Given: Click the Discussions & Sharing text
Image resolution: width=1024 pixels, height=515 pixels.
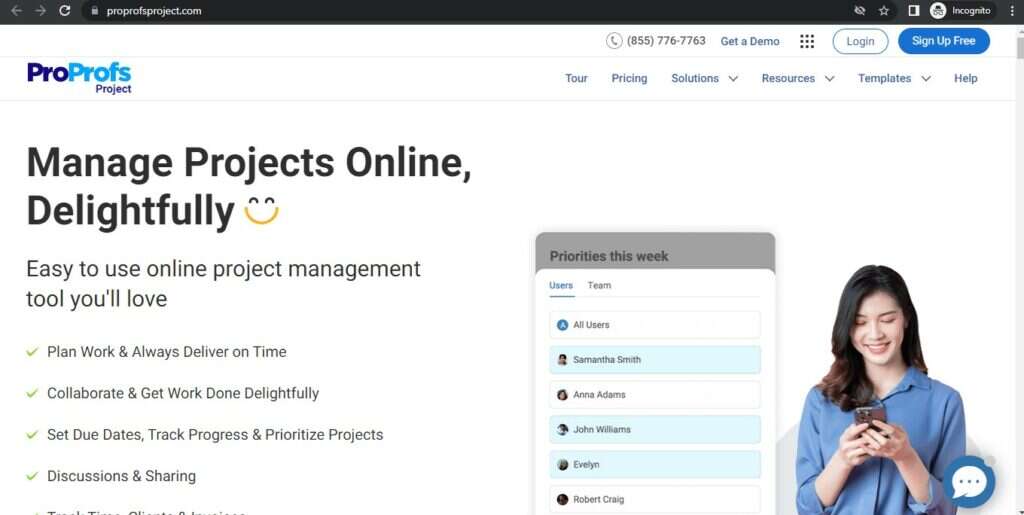Looking at the screenshot, I should pyautogui.click(x=121, y=476).
